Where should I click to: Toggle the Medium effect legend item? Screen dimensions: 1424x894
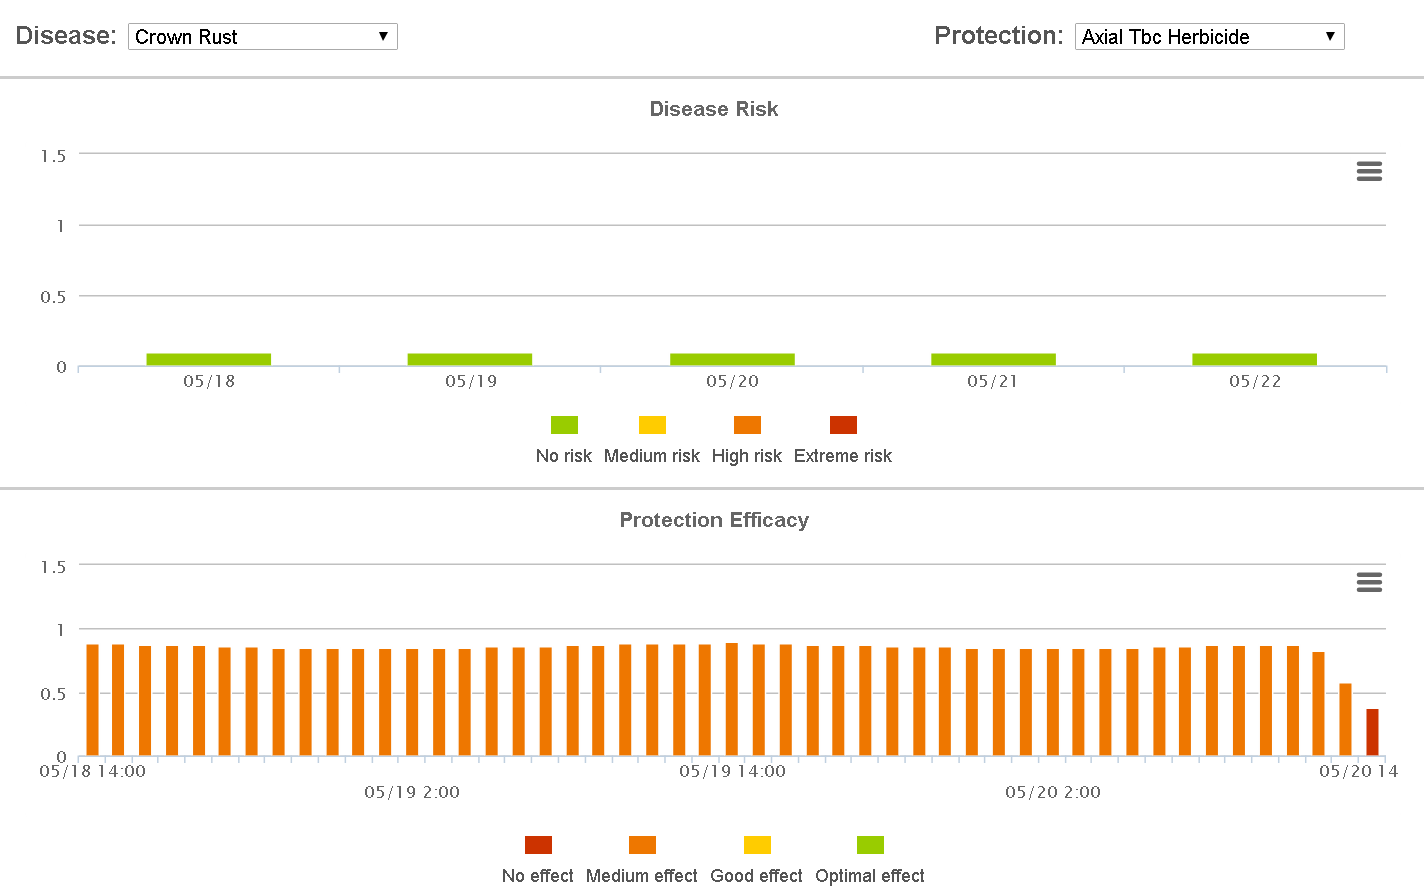642,876
